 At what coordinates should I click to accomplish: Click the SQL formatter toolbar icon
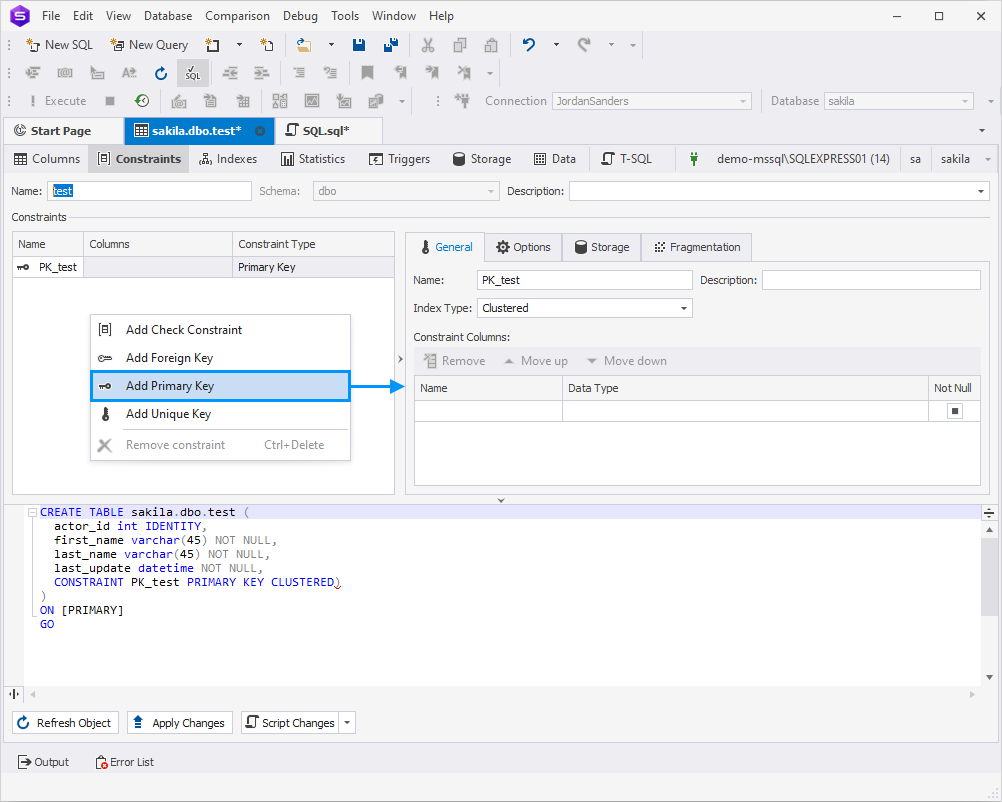(x=192, y=72)
